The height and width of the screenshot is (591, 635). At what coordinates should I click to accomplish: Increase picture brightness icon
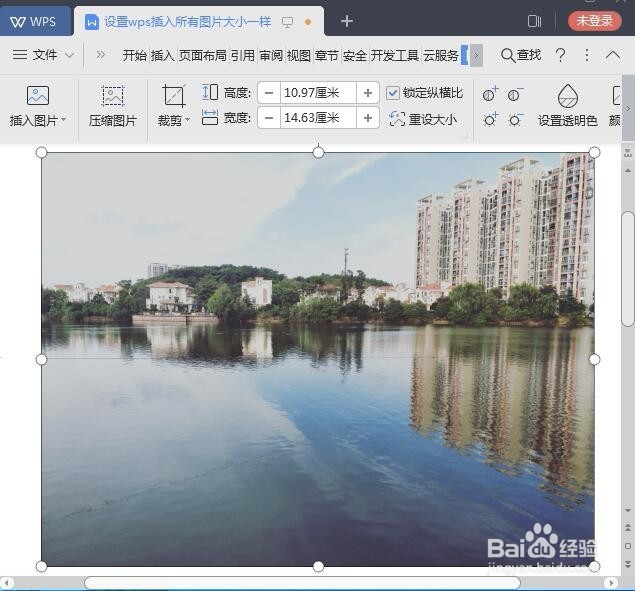click(x=490, y=119)
